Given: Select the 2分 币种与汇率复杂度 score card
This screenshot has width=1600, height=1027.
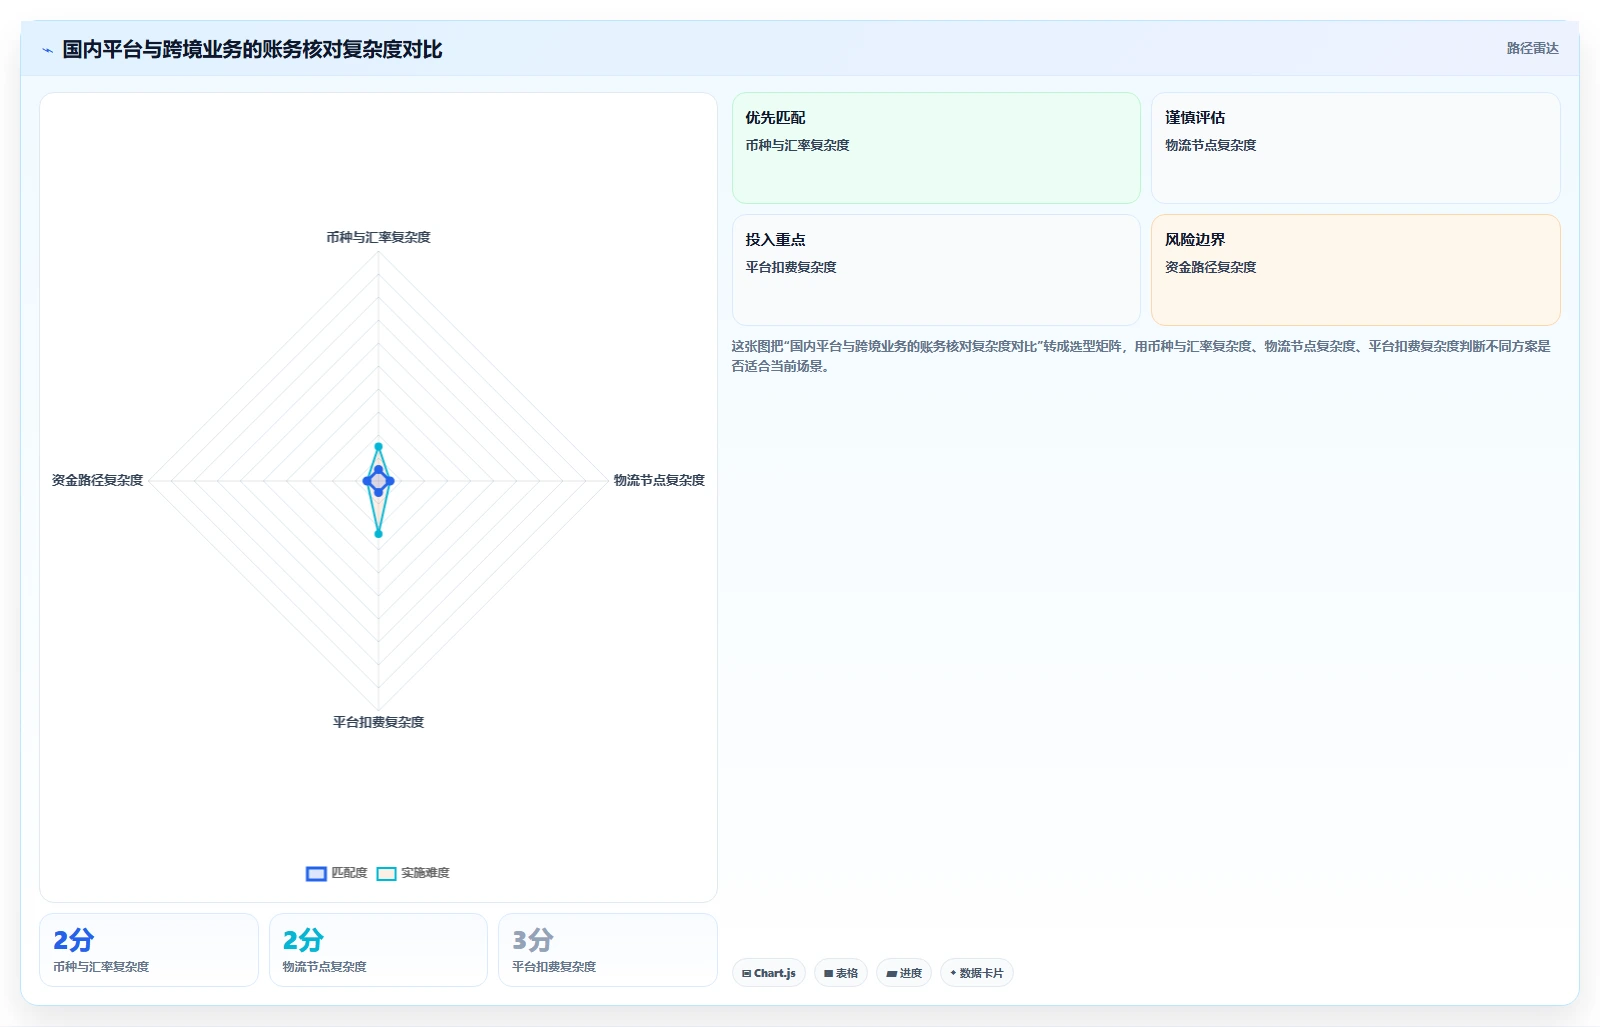Looking at the screenshot, I should pos(149,950).
